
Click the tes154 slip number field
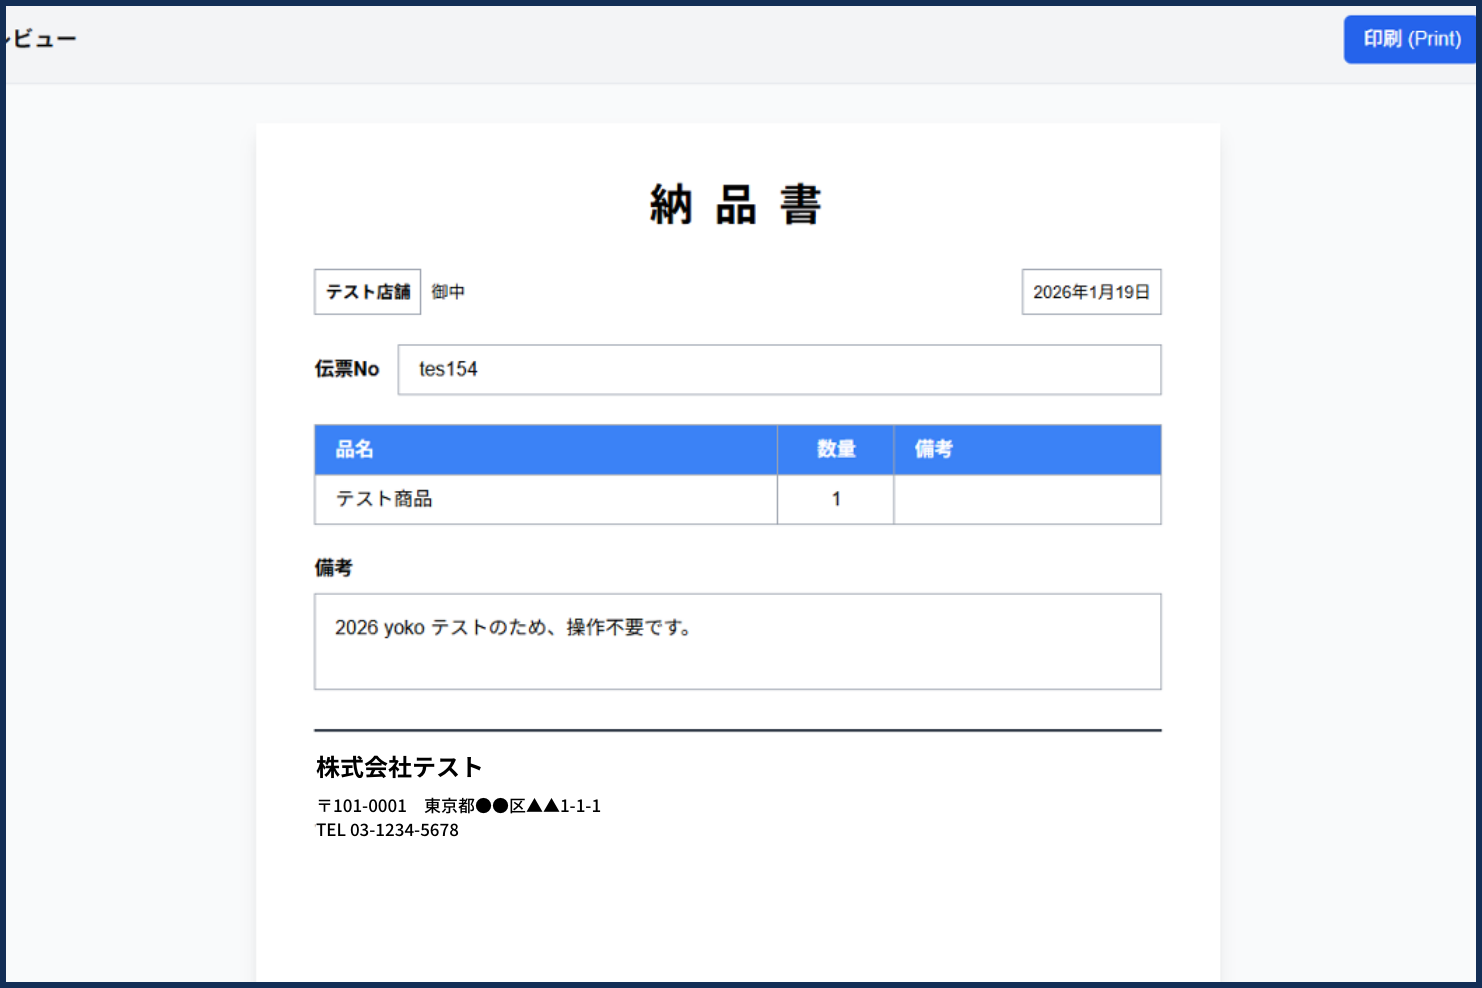pos(778,370)
